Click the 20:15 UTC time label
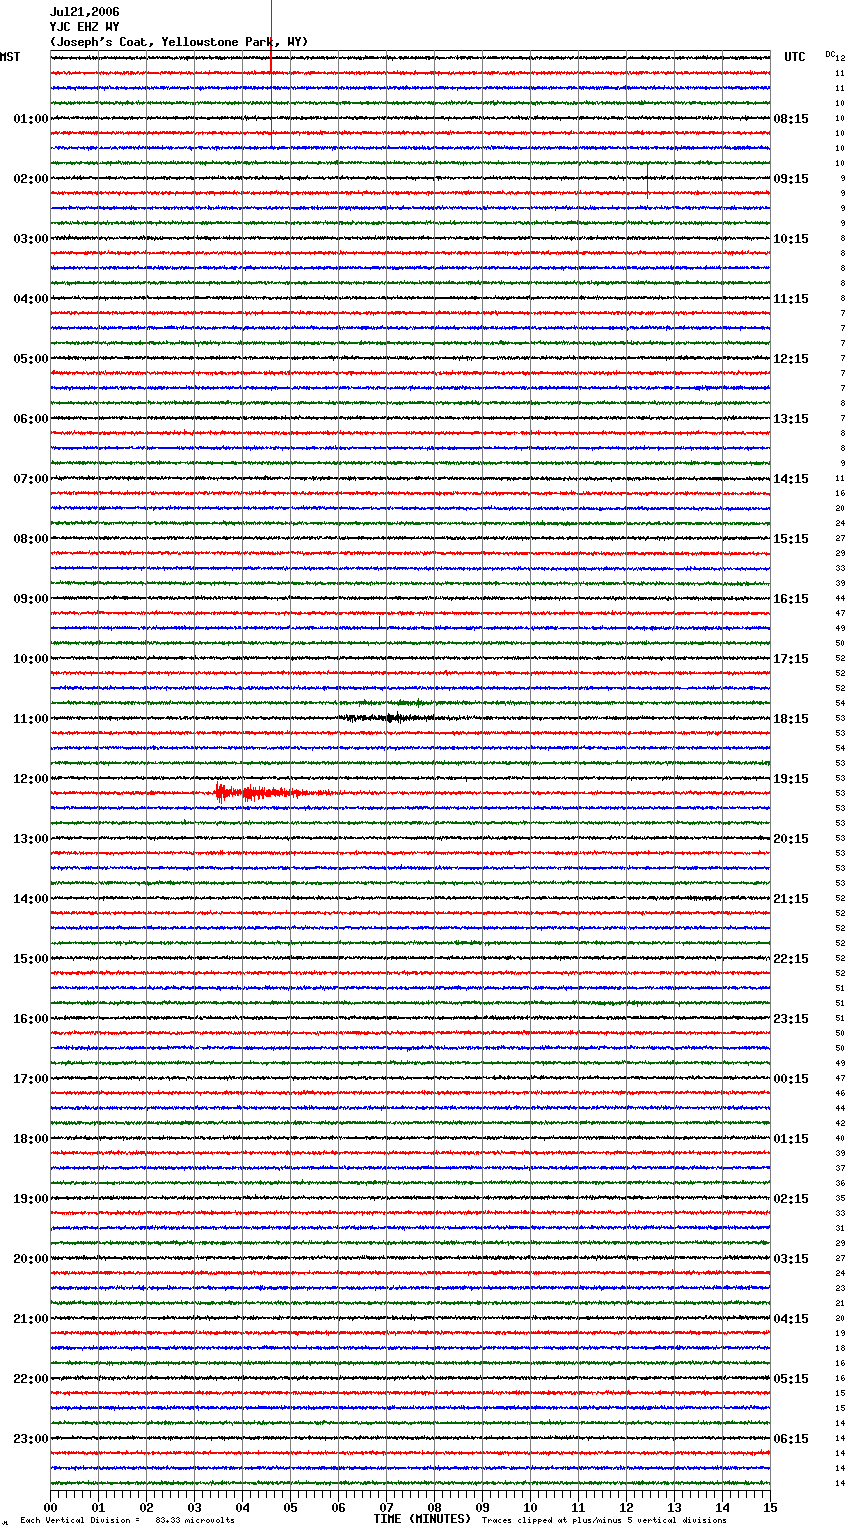 coord(791,839)
